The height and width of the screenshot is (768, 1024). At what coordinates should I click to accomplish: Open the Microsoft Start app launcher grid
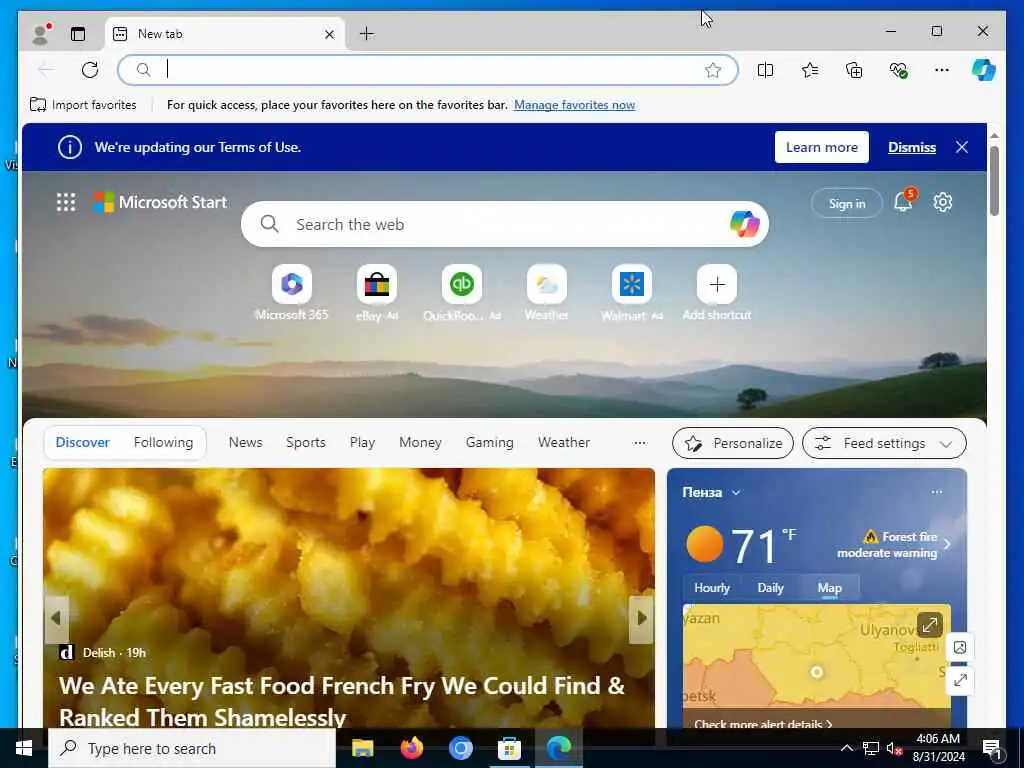click(66, 202)
